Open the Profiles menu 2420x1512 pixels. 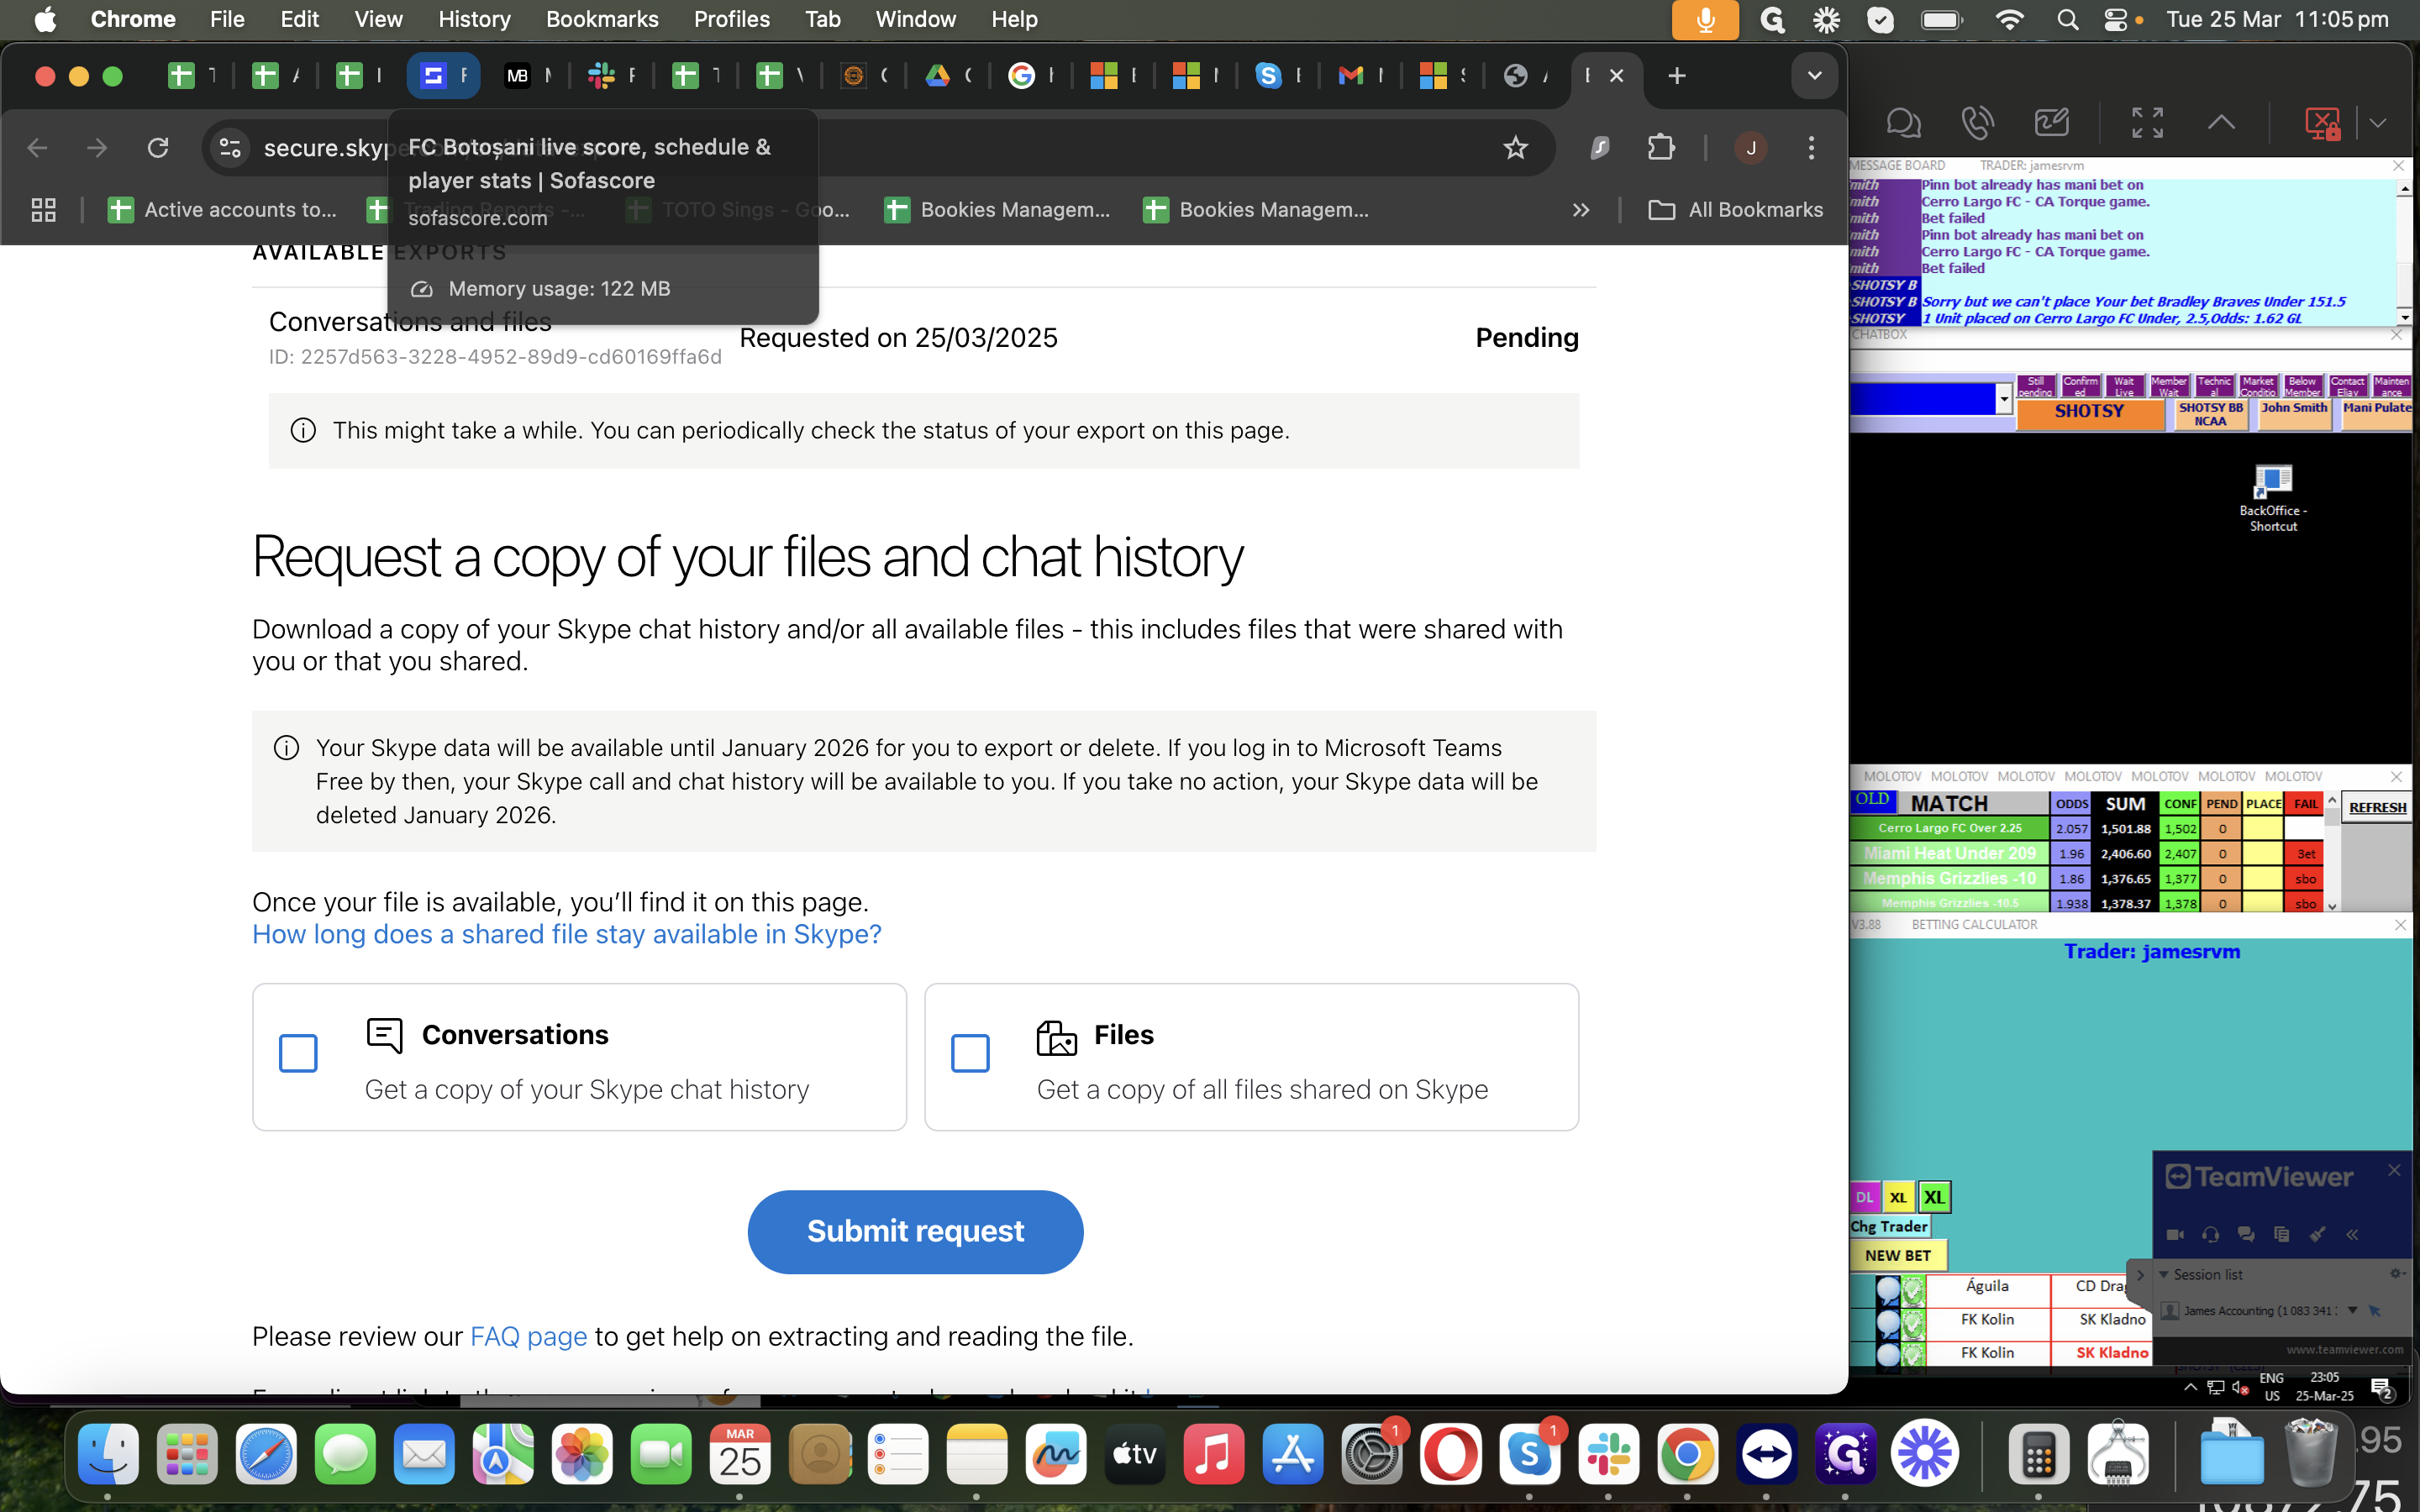tap(732, 20)
